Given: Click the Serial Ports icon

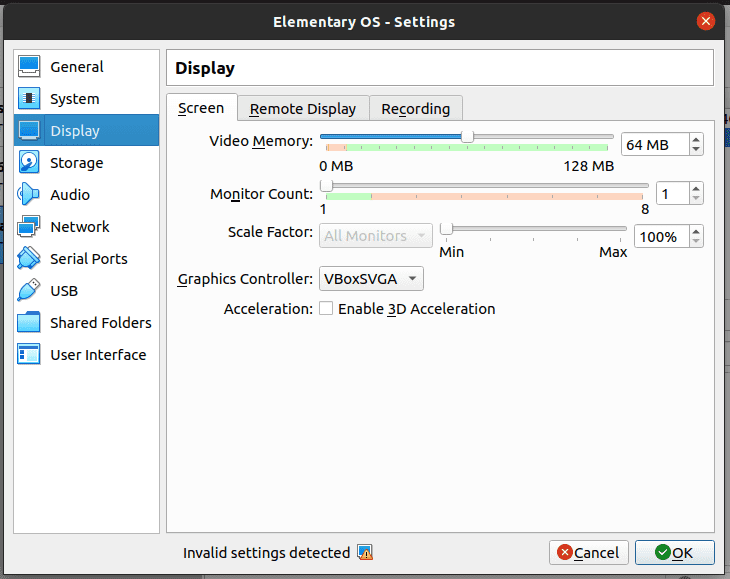Looking at the screenshot, I should (30, 259).
